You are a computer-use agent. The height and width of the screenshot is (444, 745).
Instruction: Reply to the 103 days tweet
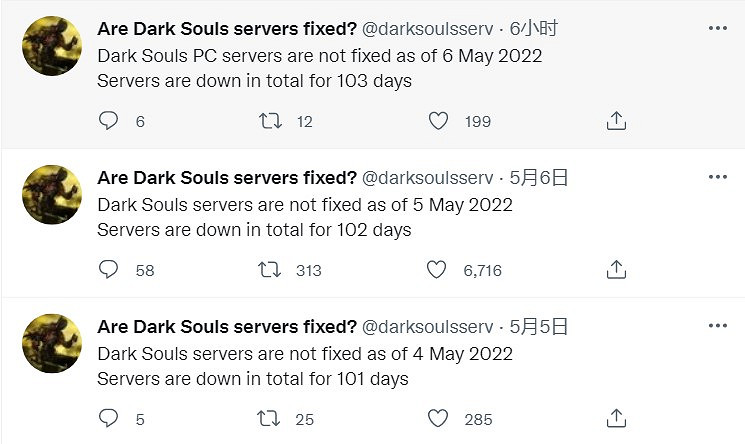pyautogui.click(x=109, y=121)
